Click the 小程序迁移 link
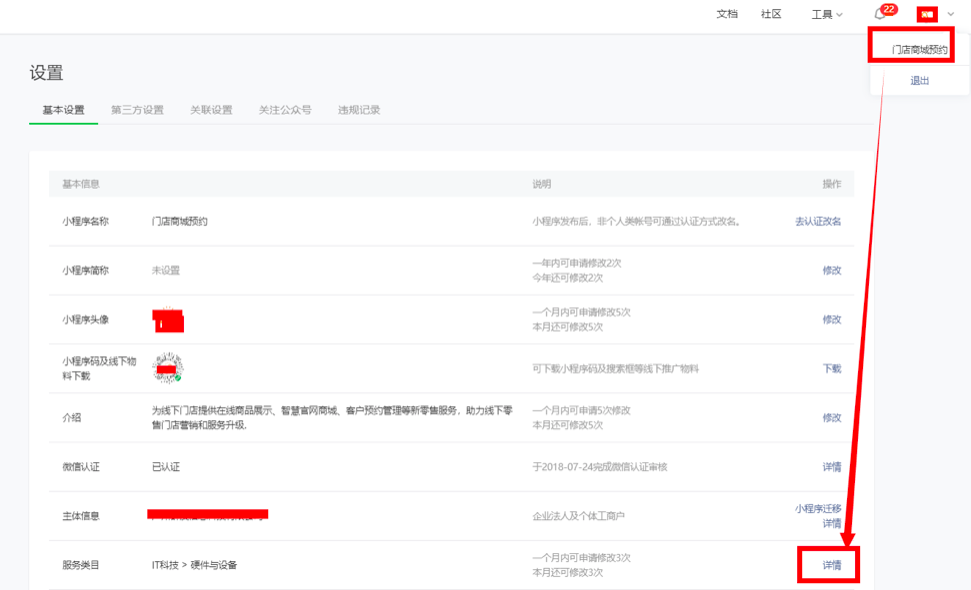Viewport: 971px width, 590px height. click(x=817, y=508)
